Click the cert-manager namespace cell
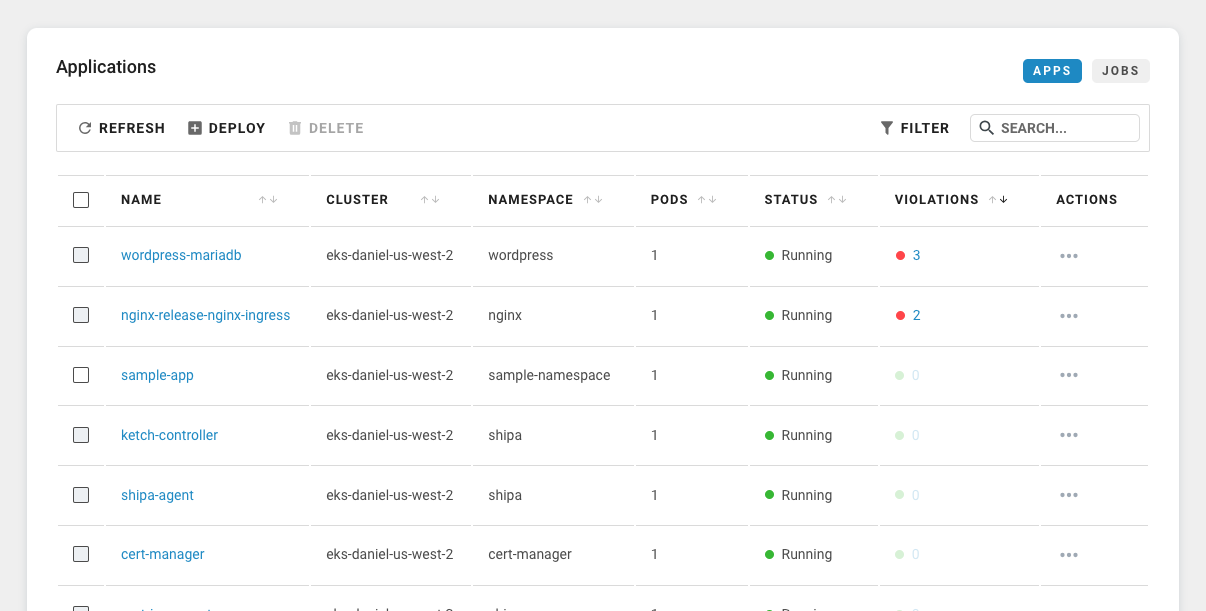Image resolution: width=1206 pixels, height=611 pixels. pos(530,554)
